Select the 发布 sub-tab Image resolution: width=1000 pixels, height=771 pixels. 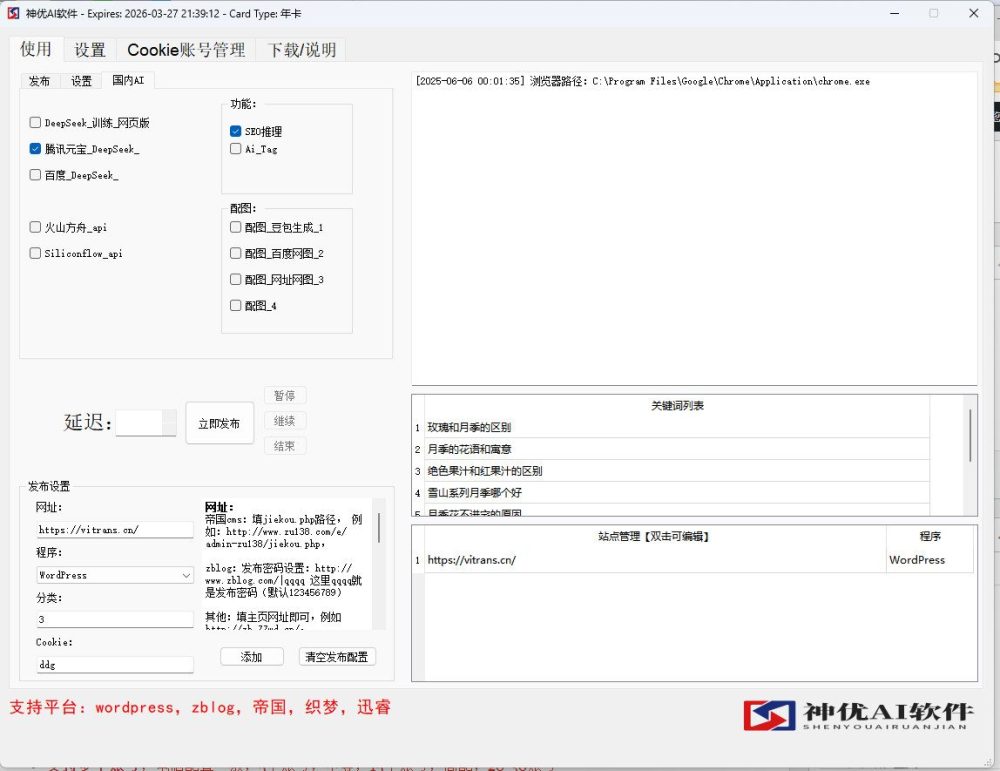(x=40, y=81)
